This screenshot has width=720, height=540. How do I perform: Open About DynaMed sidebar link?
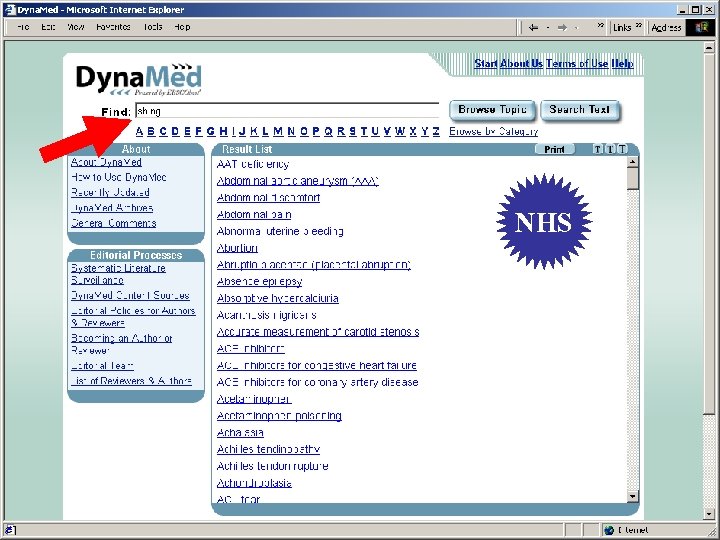[106, 162]
